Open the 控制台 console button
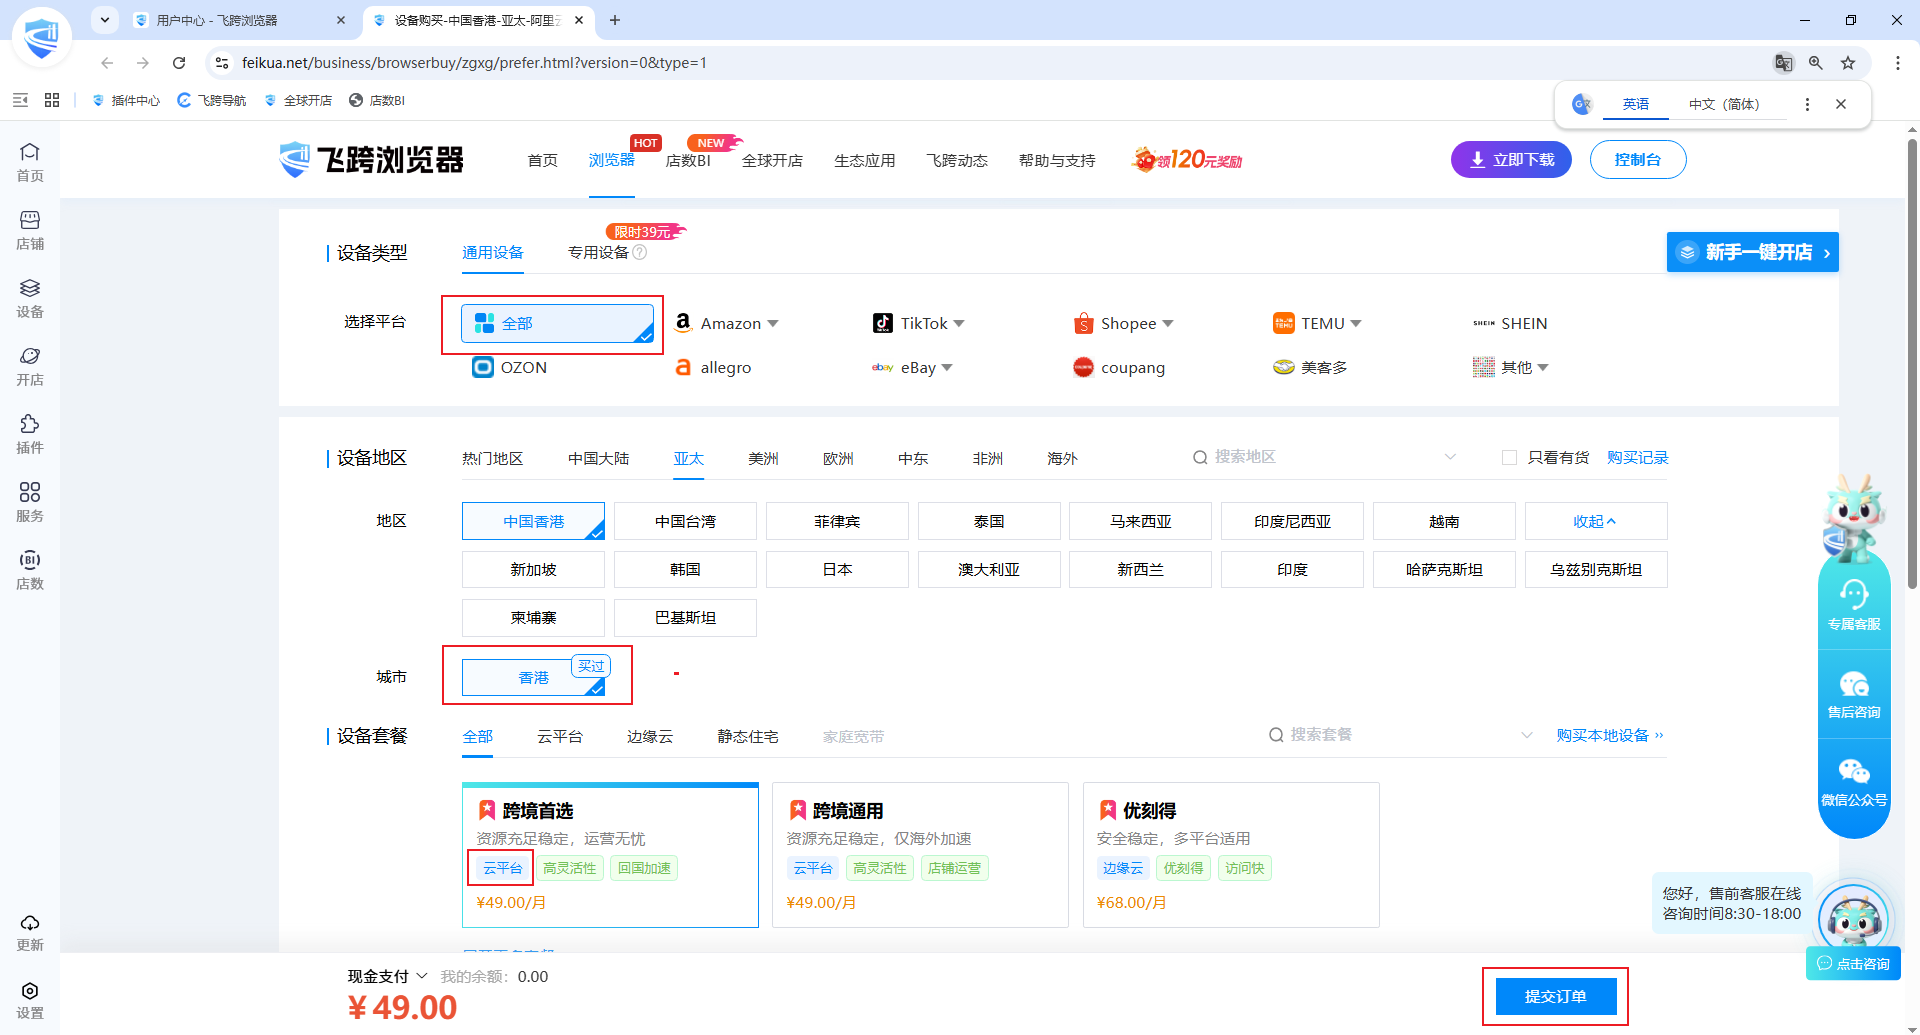This screenshot has width=1920, height=1035. pyautogui.click(x=1637, y=160)
